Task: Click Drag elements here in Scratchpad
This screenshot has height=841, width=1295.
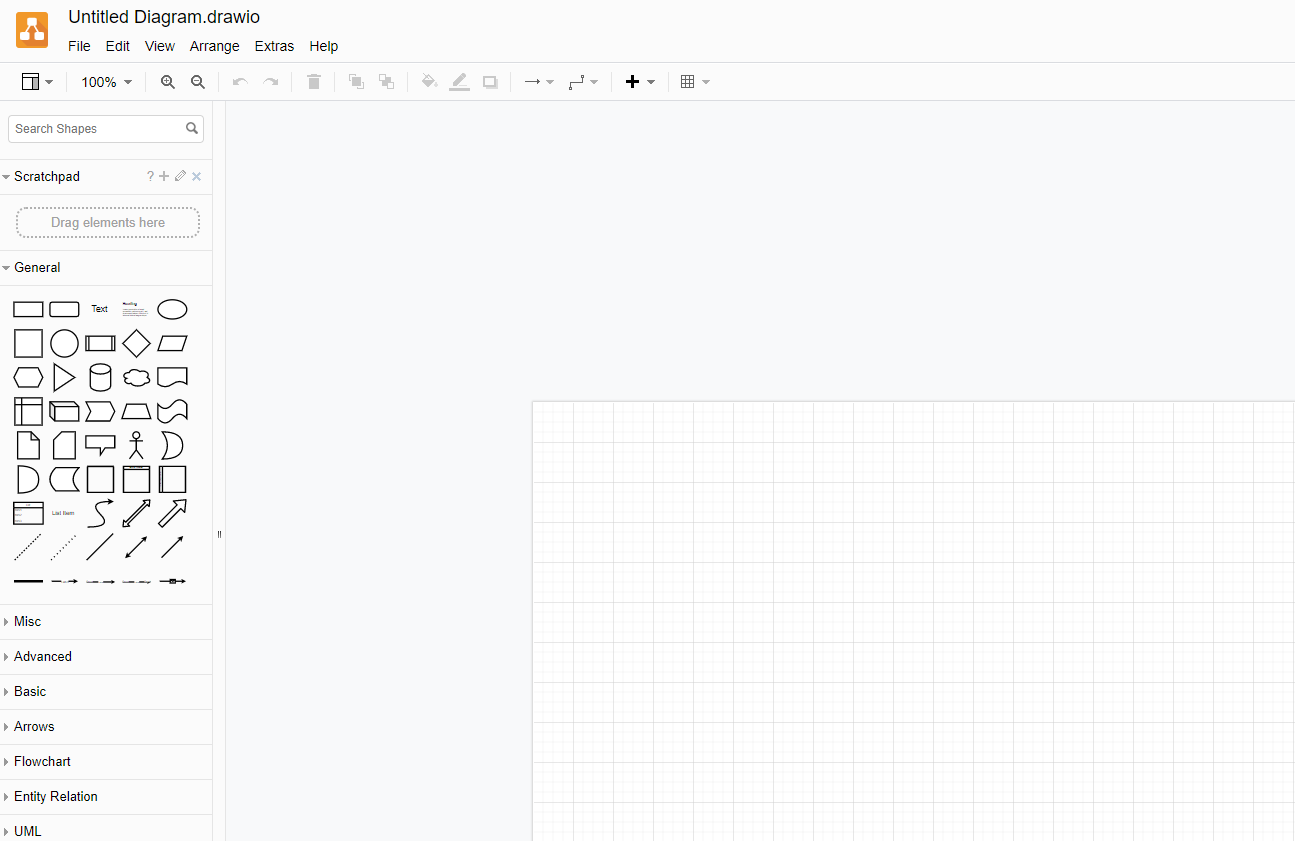Action: pyautogui.click(x=107, y=222)
